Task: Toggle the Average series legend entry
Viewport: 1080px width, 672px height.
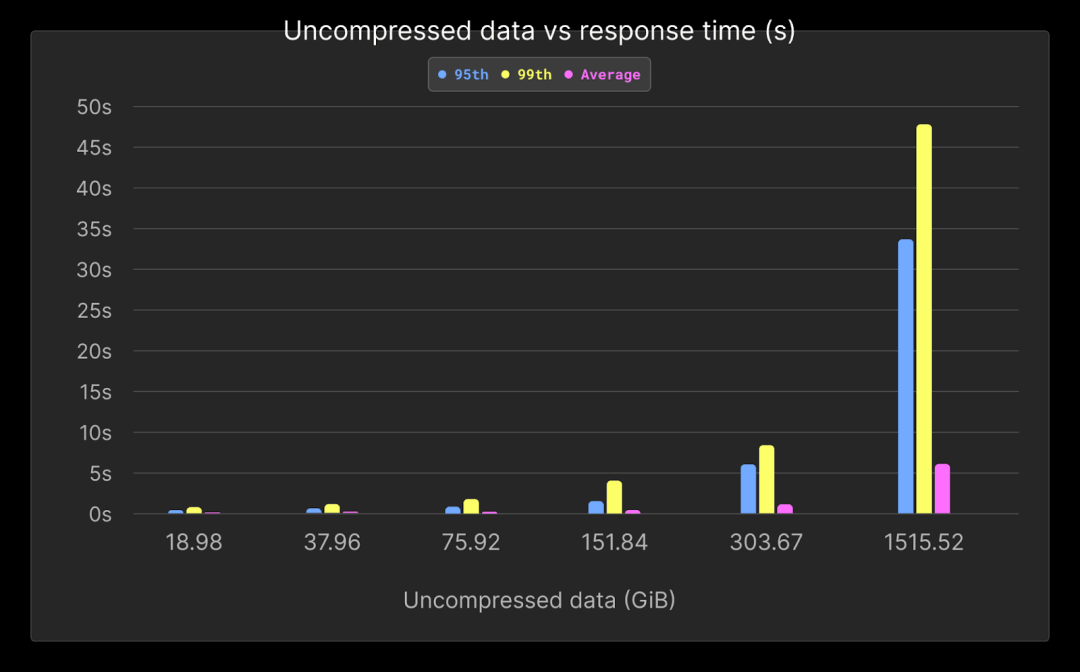Action: click(603, 74)
